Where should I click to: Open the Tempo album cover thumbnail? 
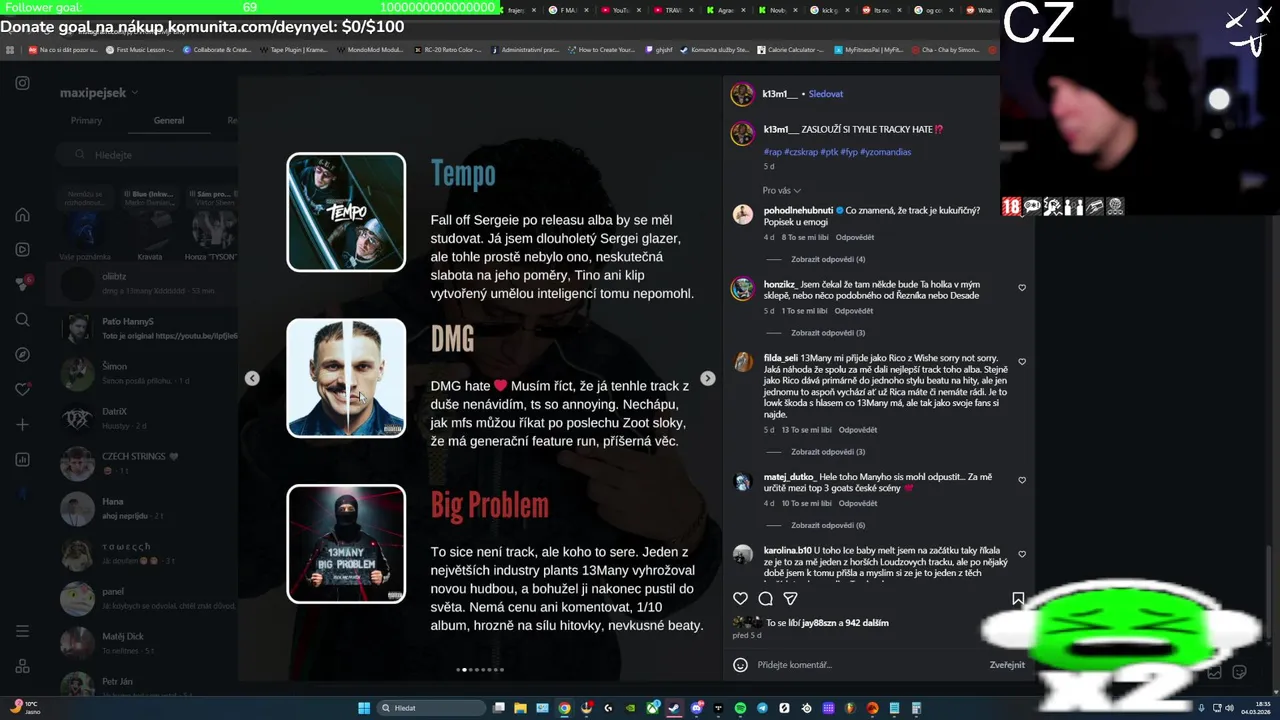point(346,212)
